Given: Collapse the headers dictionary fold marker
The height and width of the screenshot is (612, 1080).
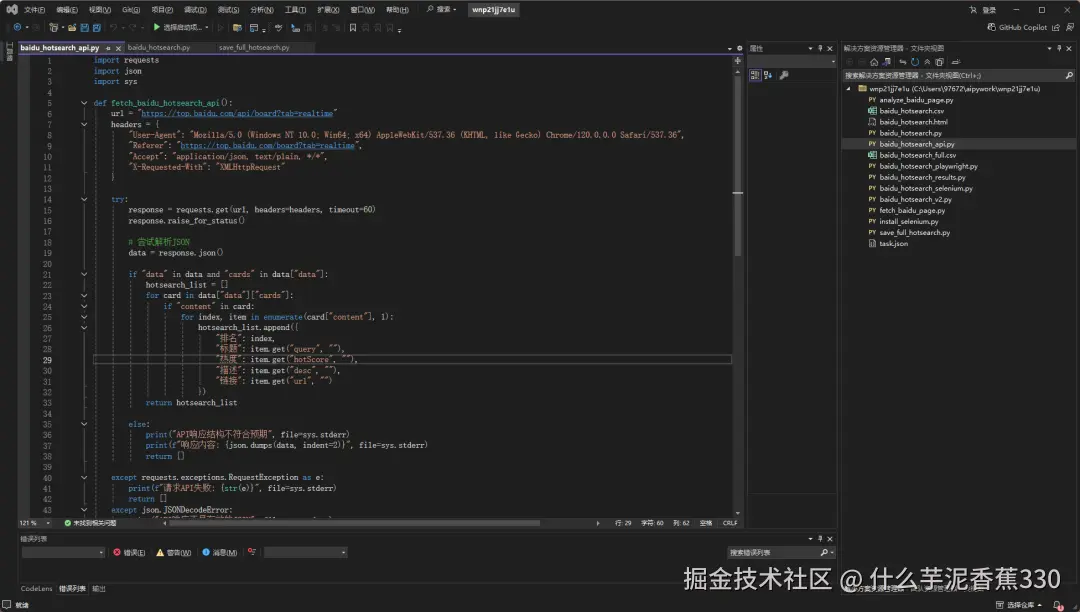Looking at the screenshot, I should (x=84, y=124).
